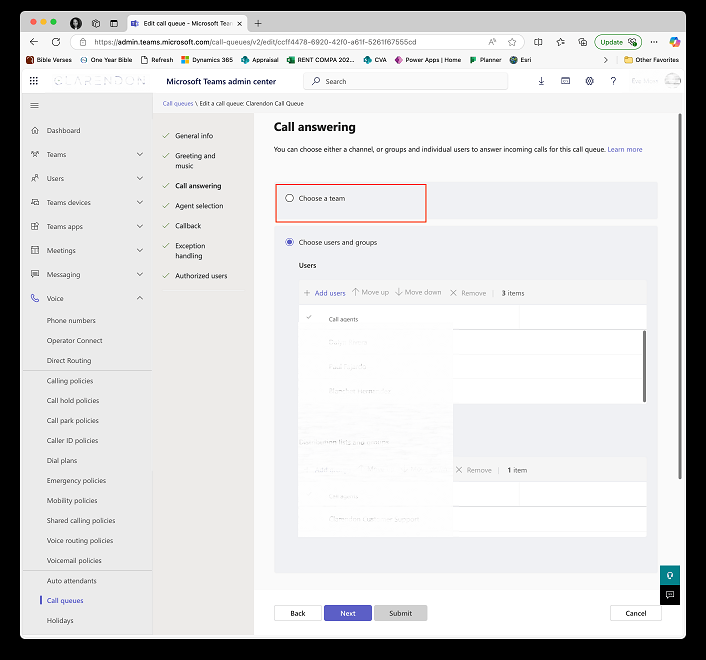
Task: Click the Cancel button
Action: point(635,613)
